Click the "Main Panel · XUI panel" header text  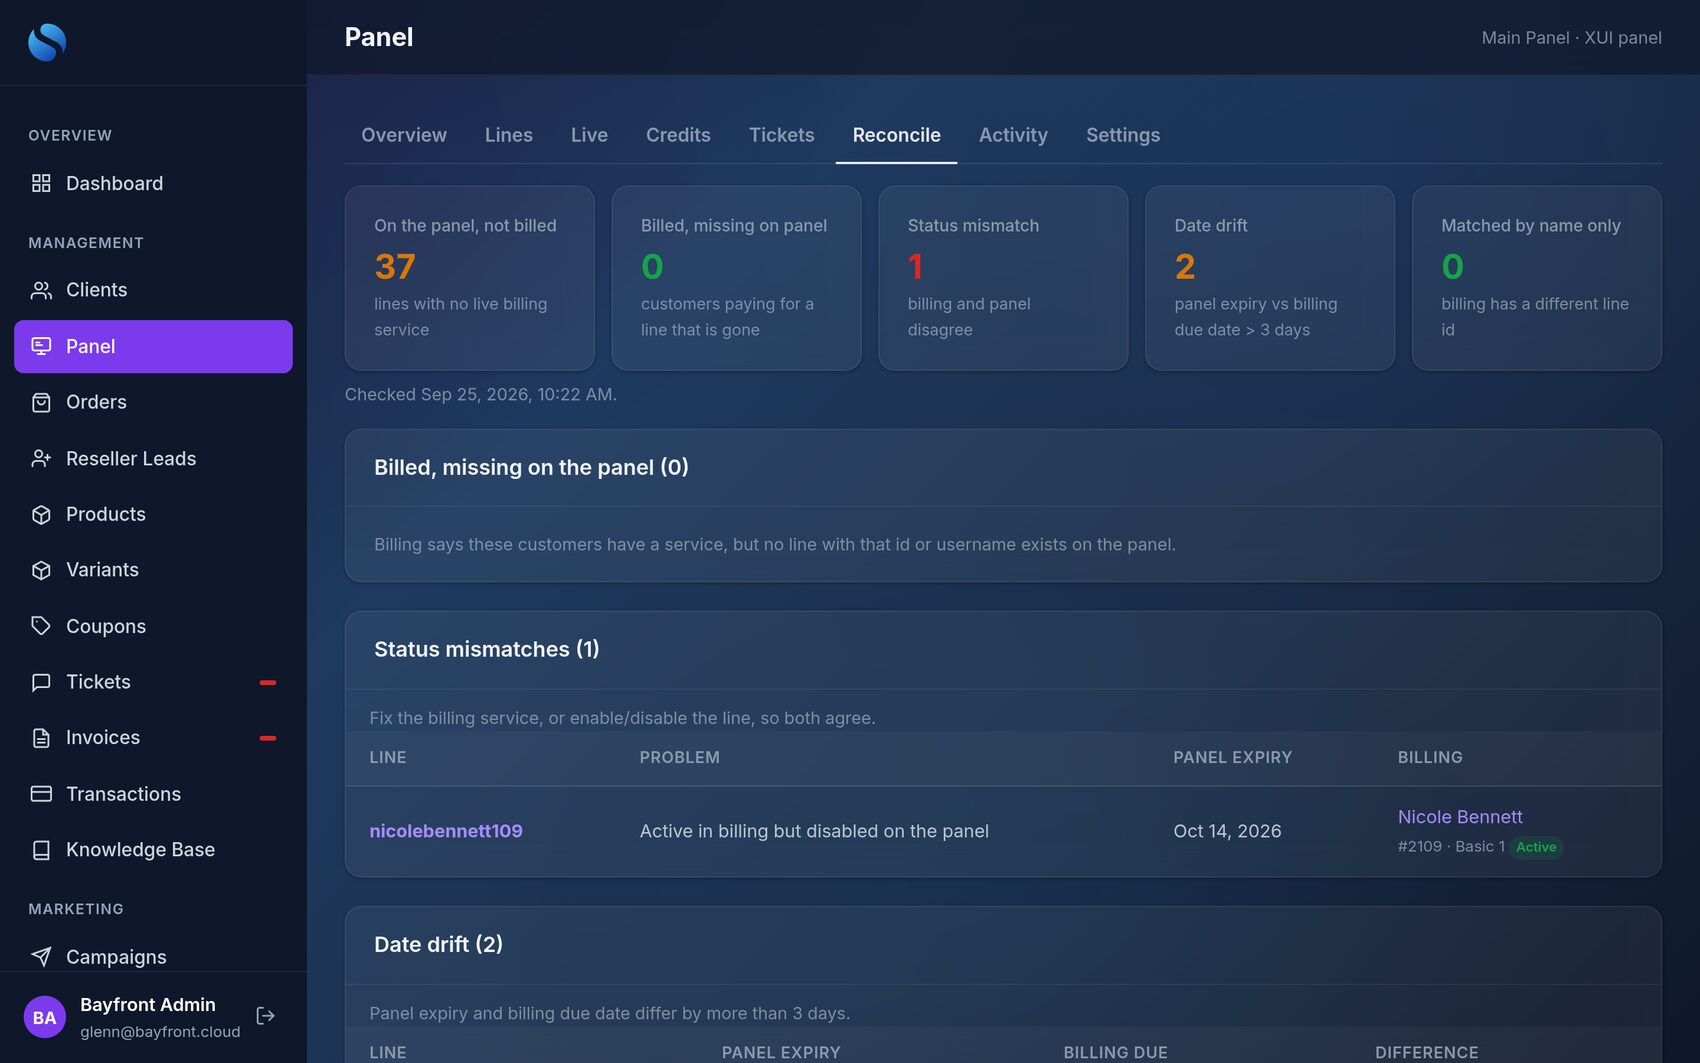point(1571,38)
